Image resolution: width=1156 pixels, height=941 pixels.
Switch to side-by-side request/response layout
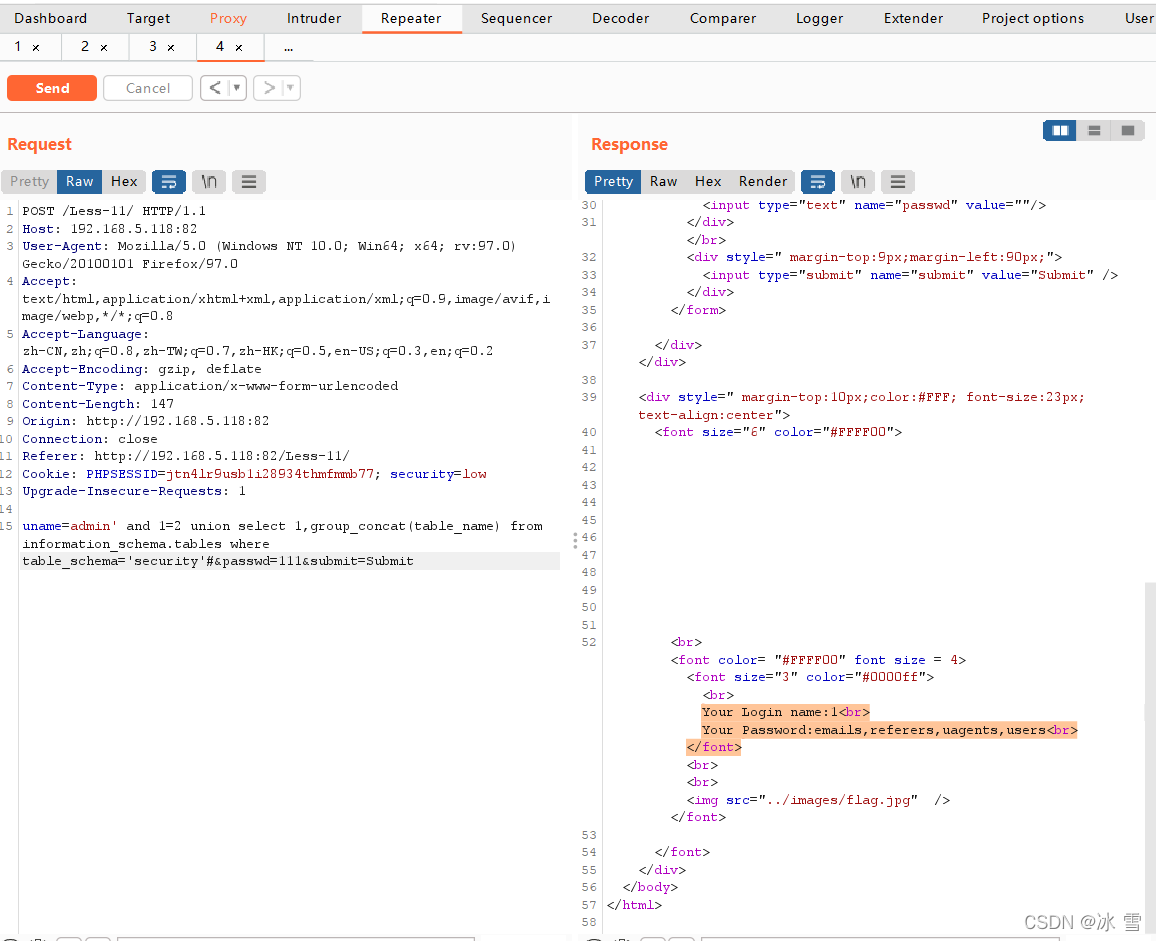click(1060, 131)
